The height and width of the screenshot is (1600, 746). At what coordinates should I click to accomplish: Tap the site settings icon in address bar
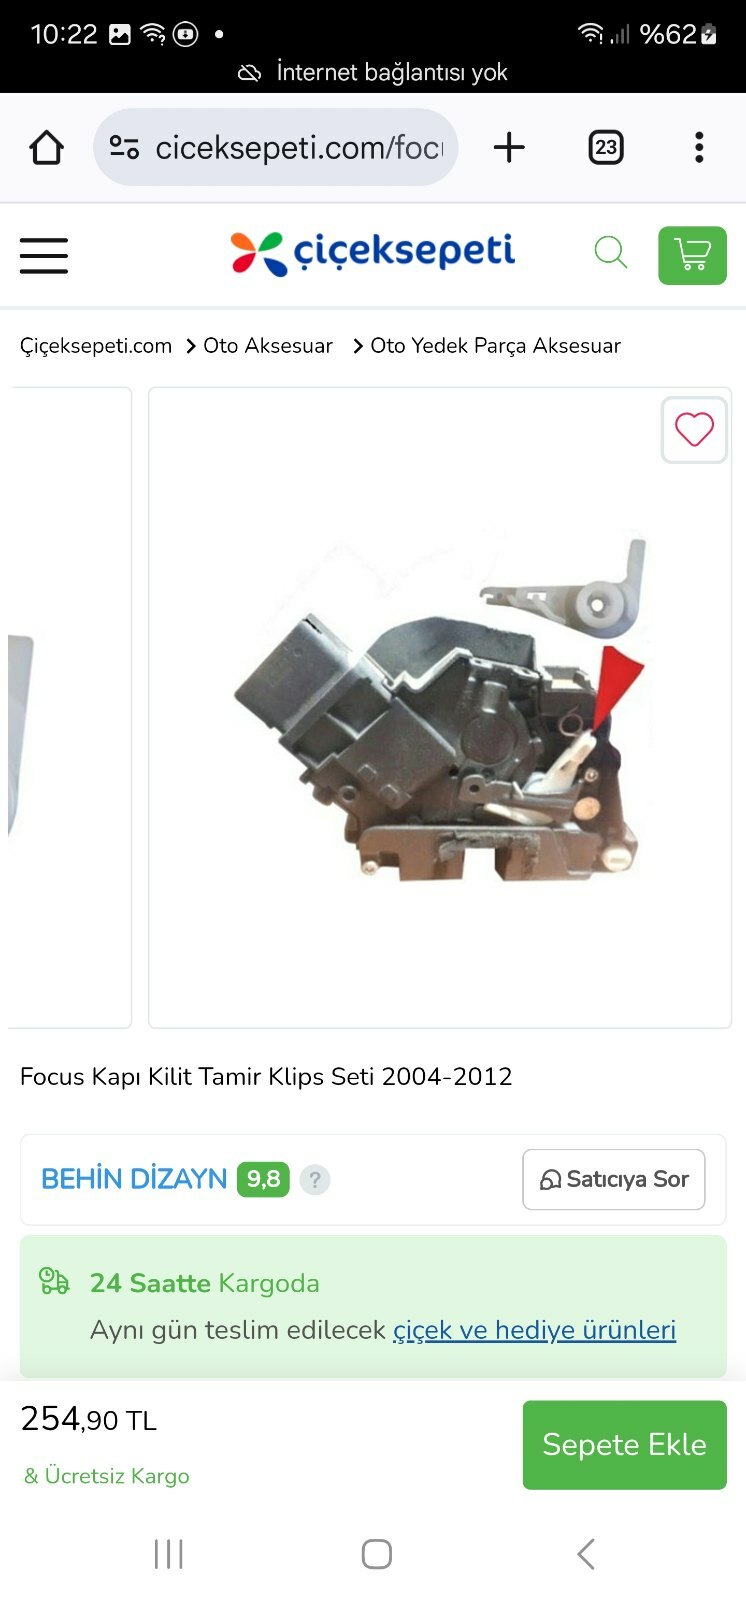click(124, 148)
